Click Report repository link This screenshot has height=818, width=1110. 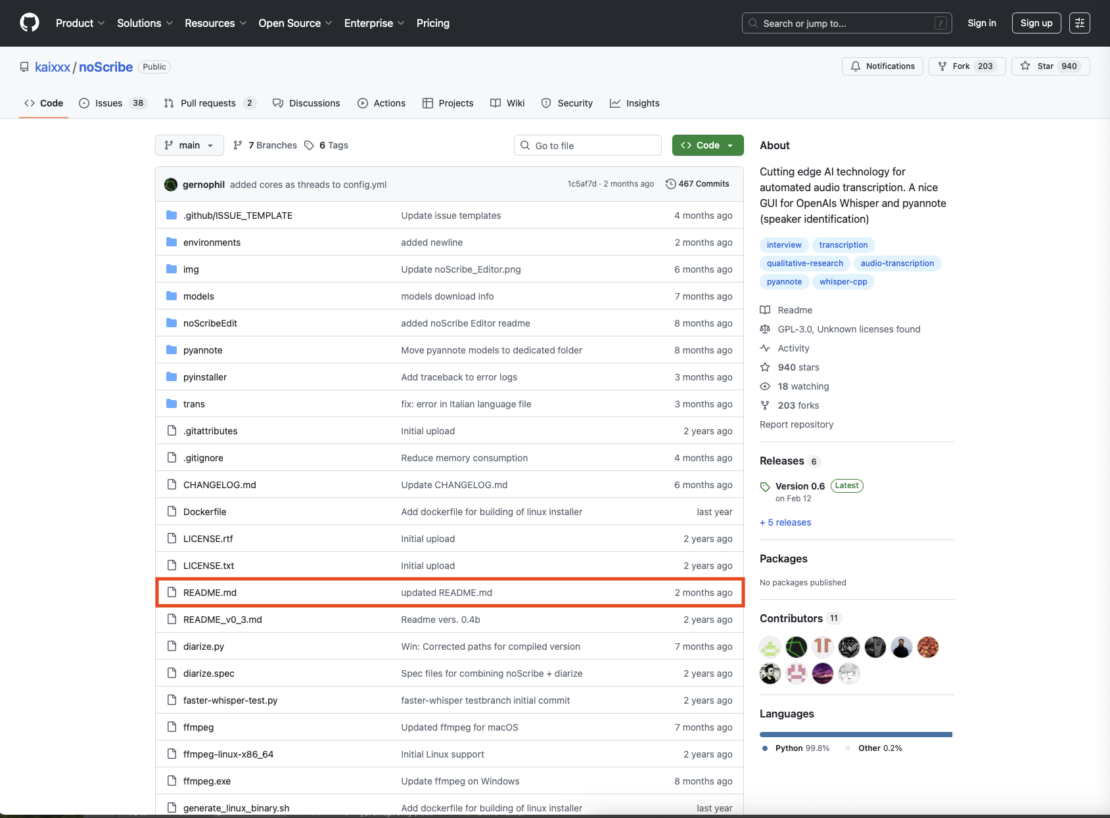click(x=796, y=425)
